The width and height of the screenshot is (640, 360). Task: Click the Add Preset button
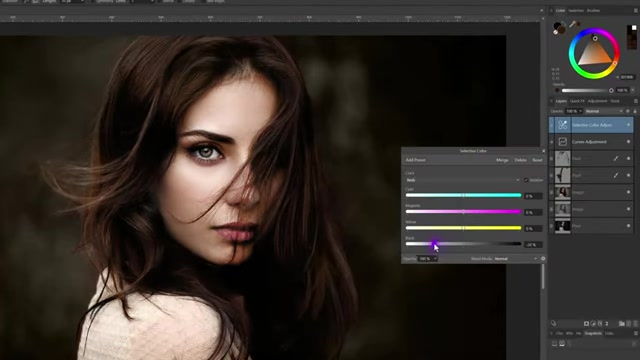coord(416,160)
